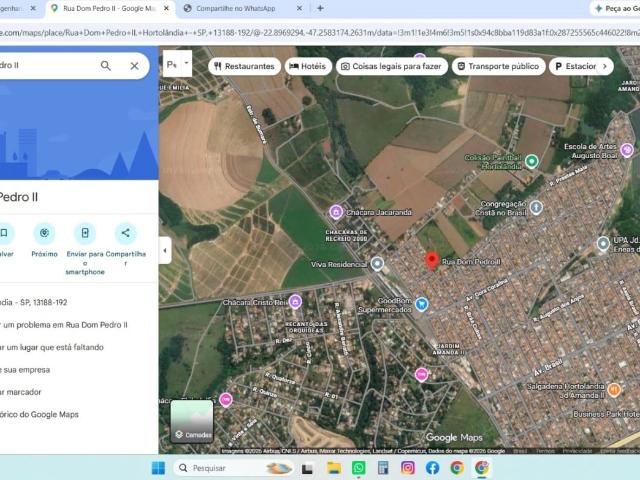The width and height of the screenshot is (640, 480).
Task: Click the red Rua Dom Pedro II pin
Action: click(x=432, y=261)
